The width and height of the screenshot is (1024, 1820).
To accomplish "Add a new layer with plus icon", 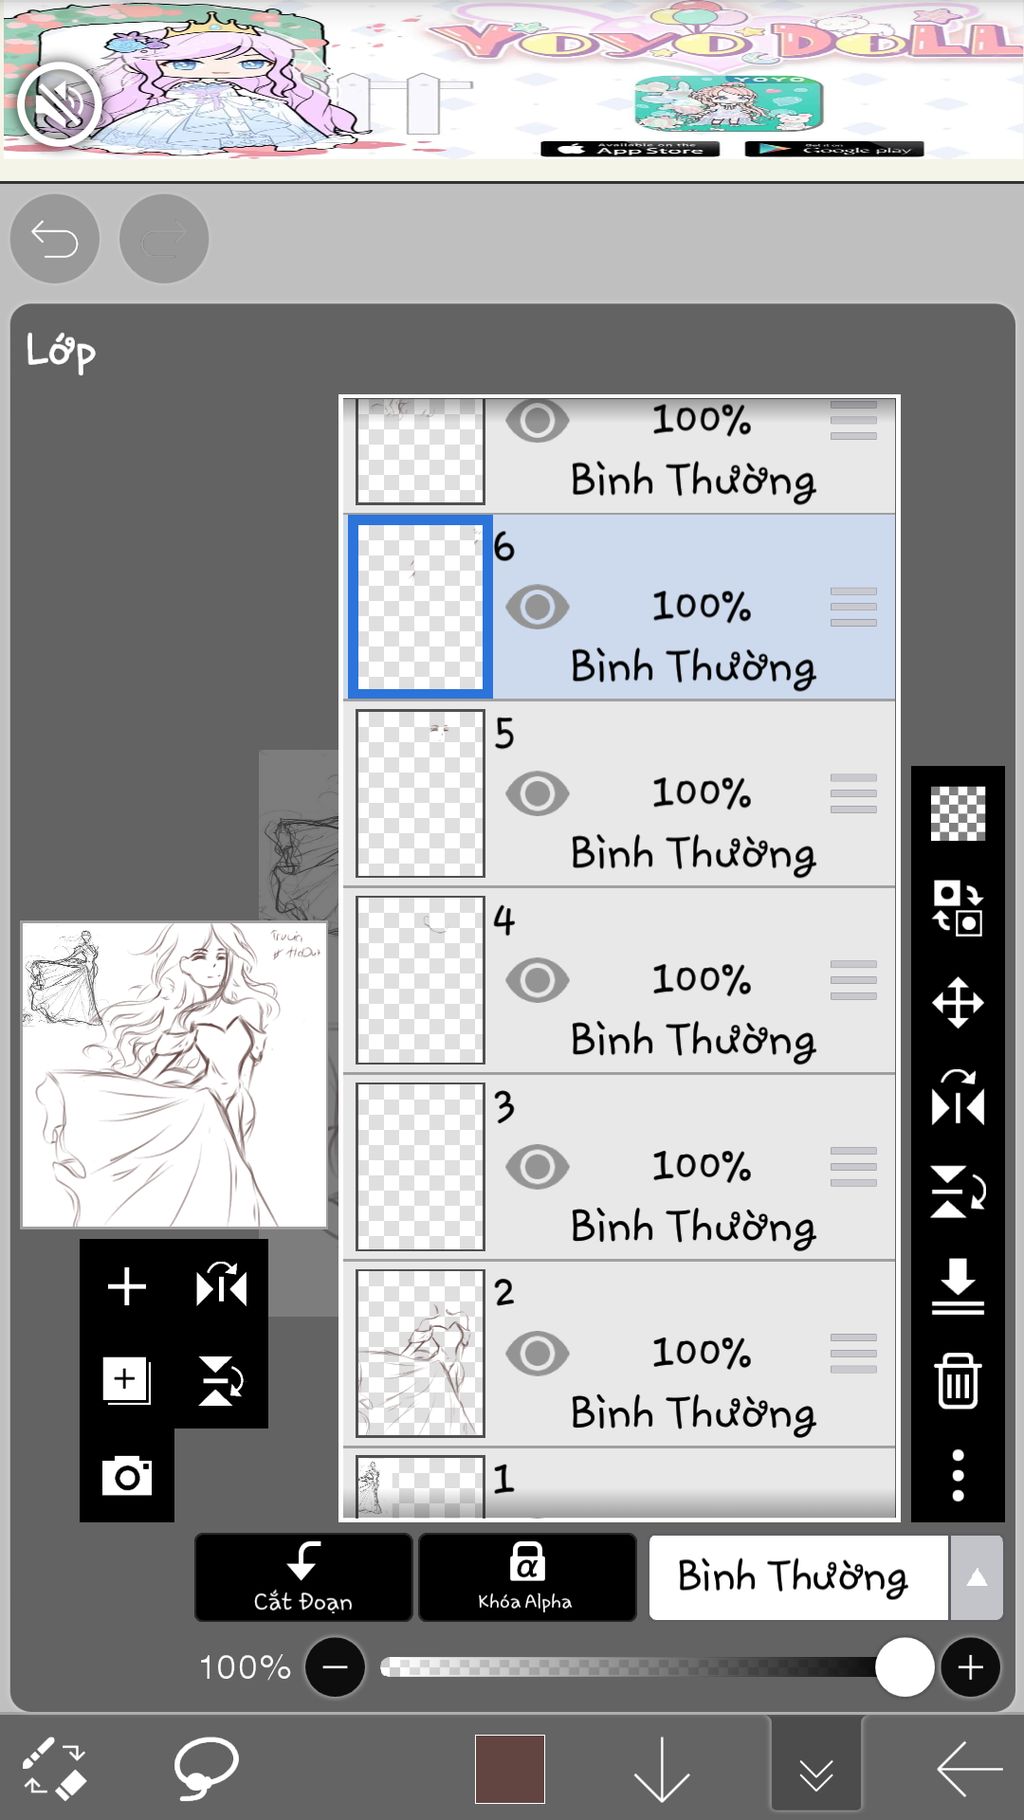I will pos(127,1286).
